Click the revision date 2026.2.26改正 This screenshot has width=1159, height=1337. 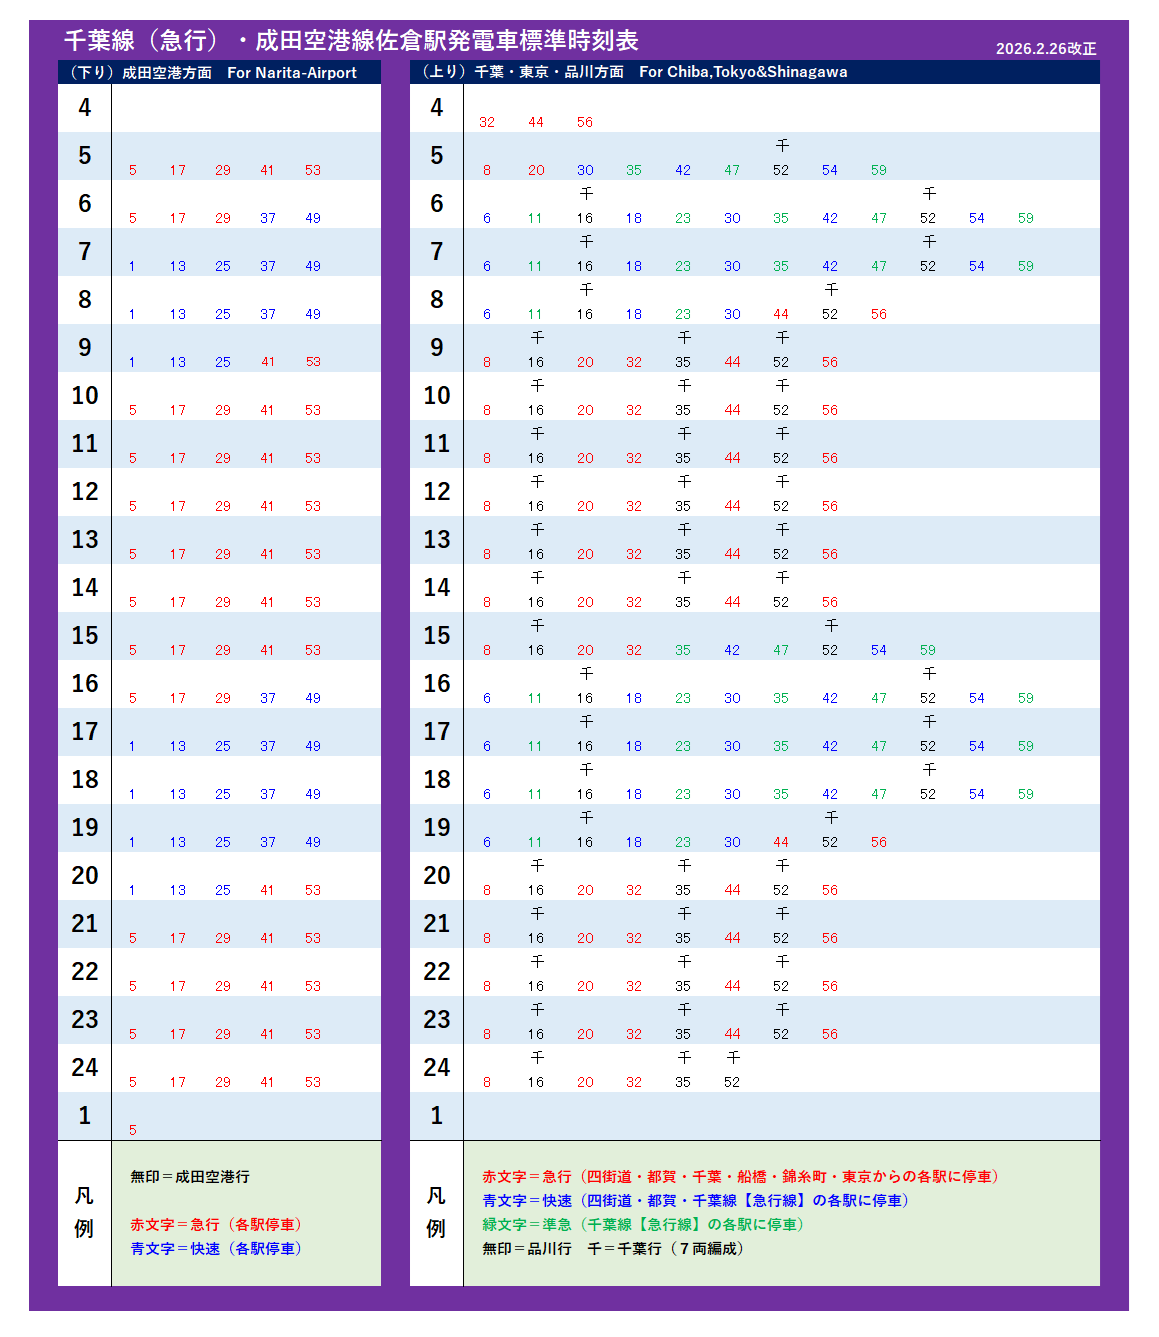pos(1045,48)
